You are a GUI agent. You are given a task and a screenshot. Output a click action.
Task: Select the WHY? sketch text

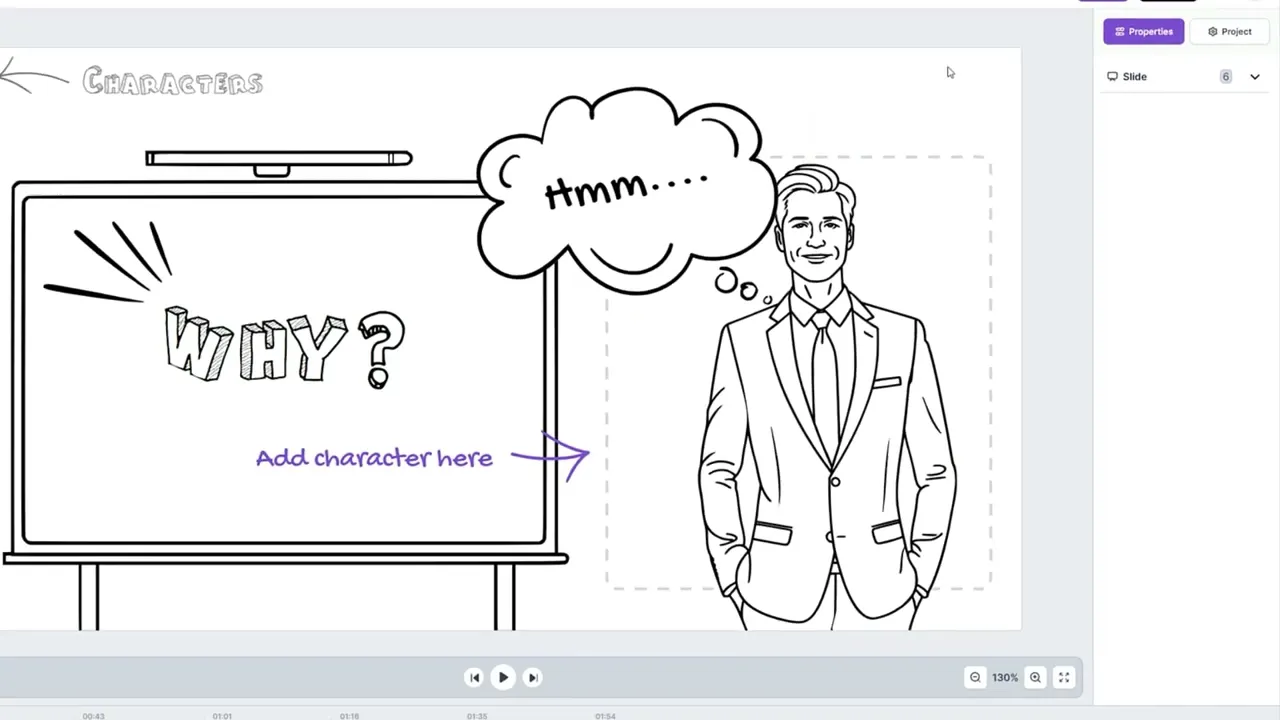[285, 346]
